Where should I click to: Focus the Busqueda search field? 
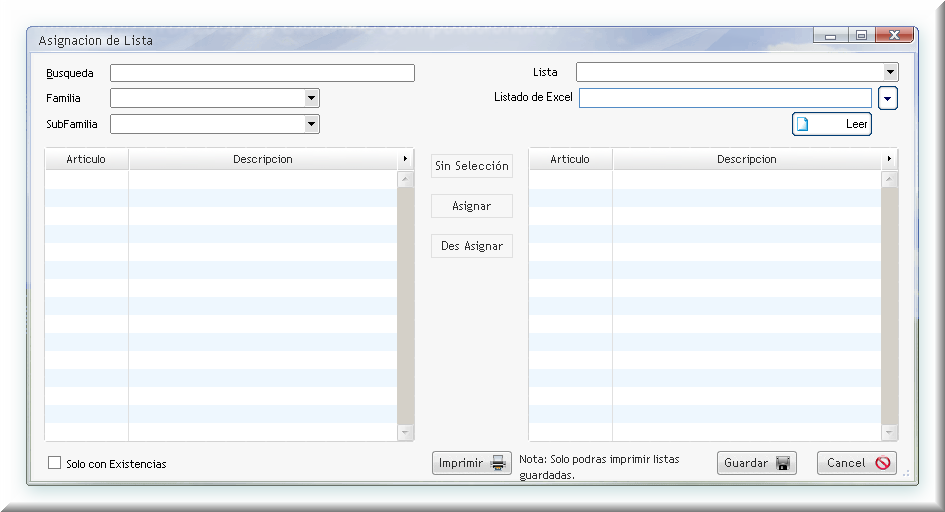[x=262, y=73]
